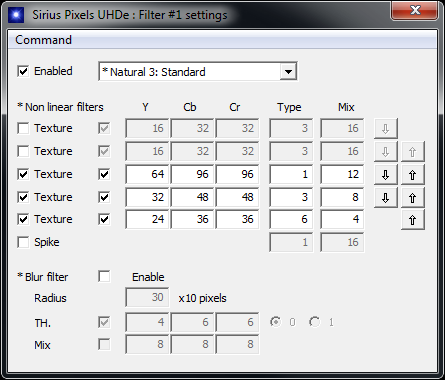Disable the Texture filter with Y 32
This screenshot has width=445, height=380.
[23, 197]
